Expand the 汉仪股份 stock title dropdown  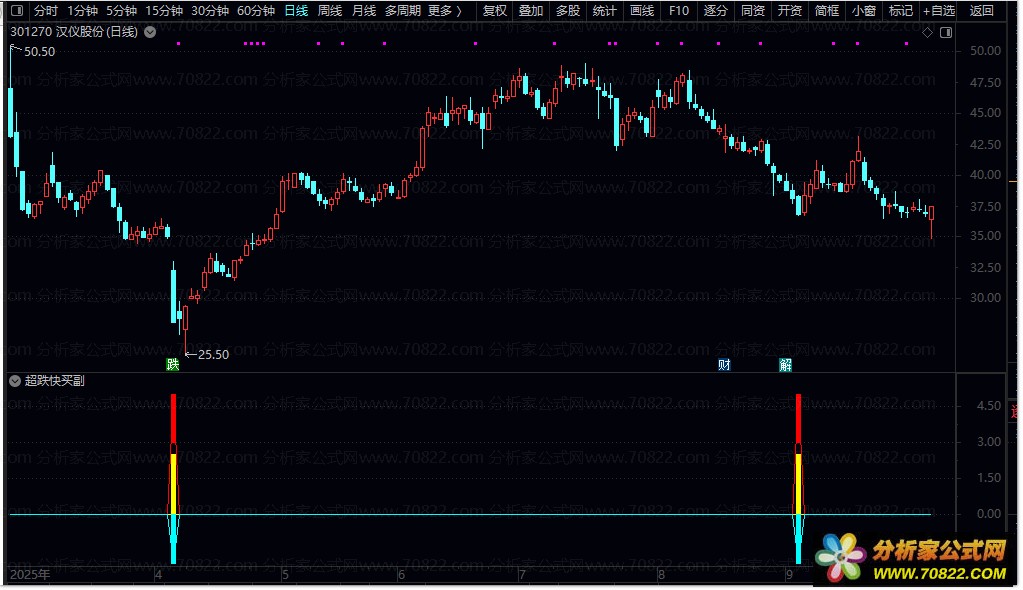150,32
